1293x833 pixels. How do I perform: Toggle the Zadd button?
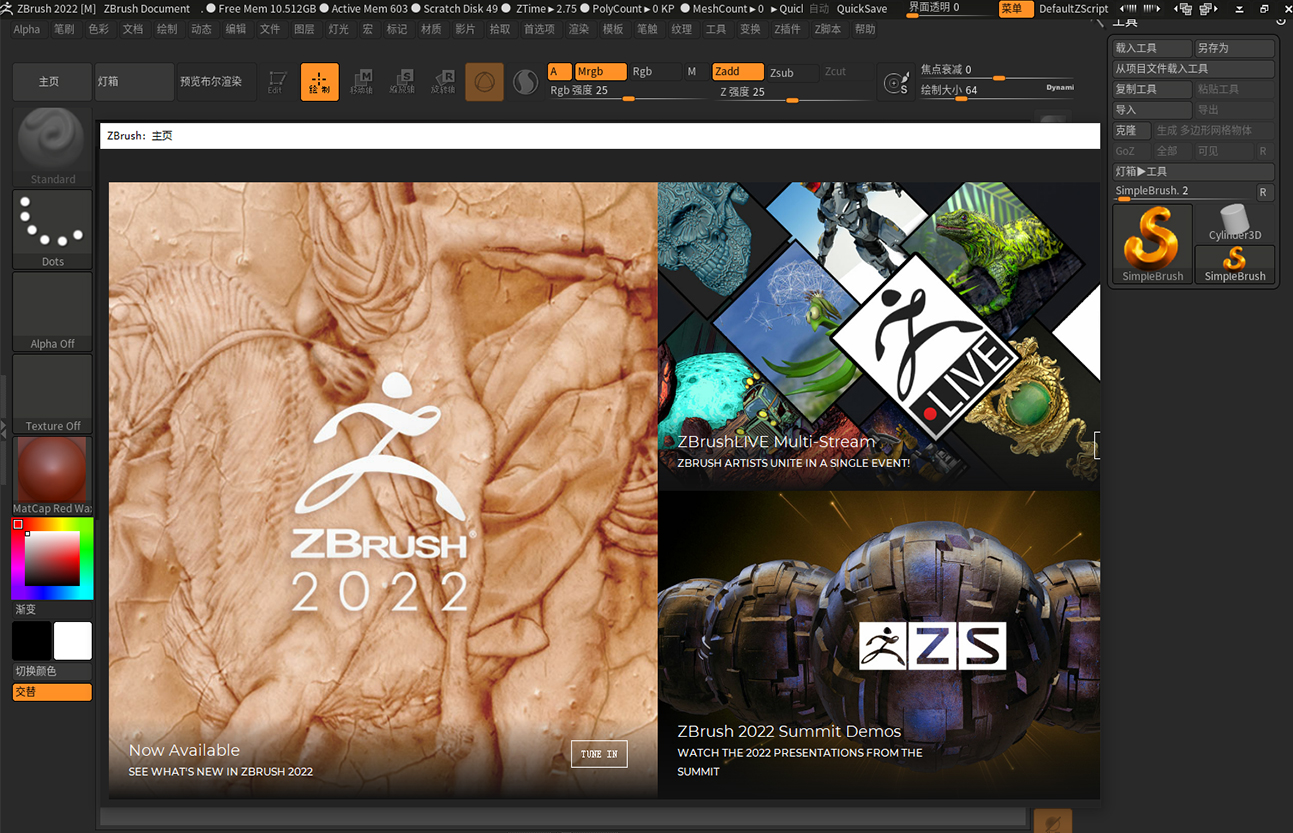pyautogui.click(x=737, y=72)
